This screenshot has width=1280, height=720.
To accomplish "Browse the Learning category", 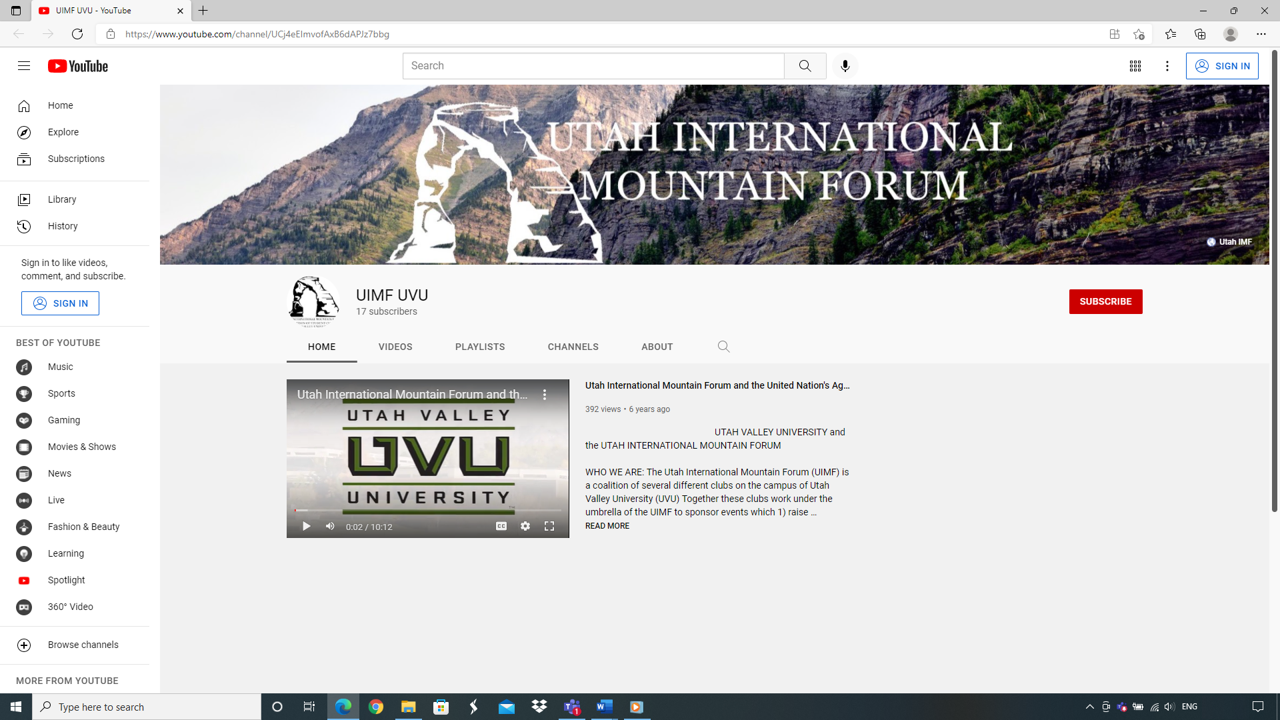I will click(75, 554).
